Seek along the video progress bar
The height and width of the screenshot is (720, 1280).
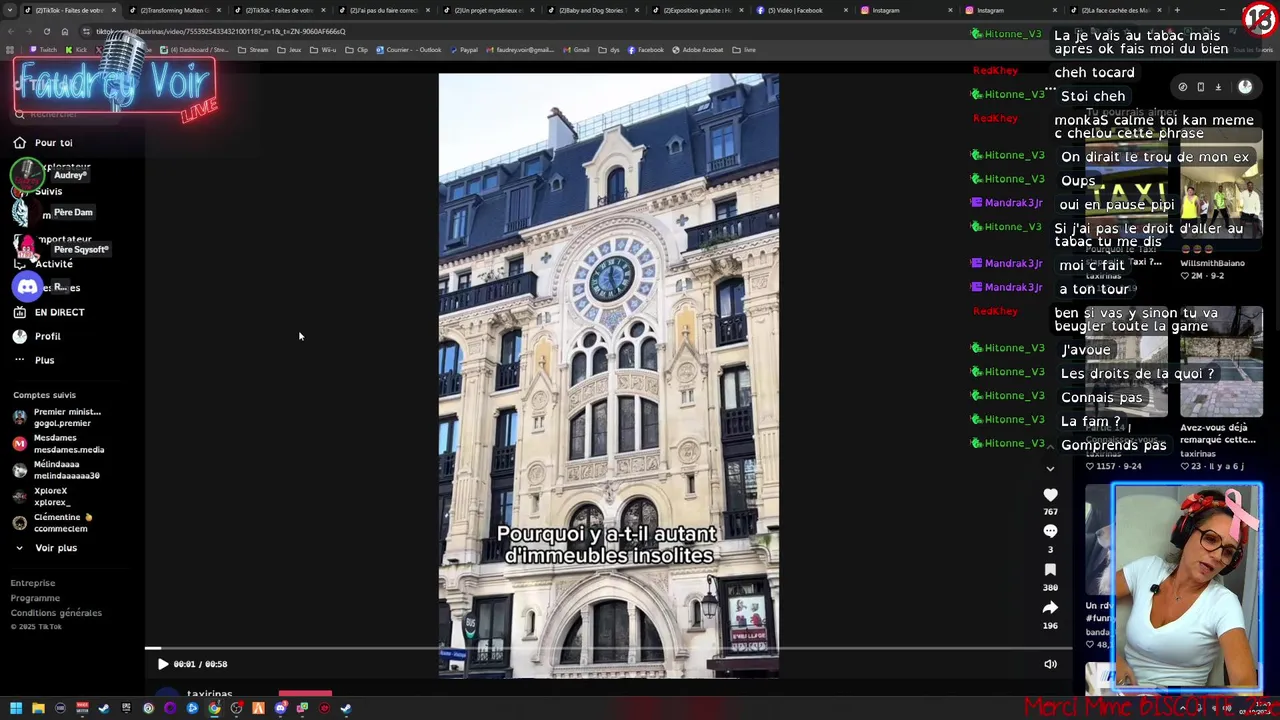608,649
